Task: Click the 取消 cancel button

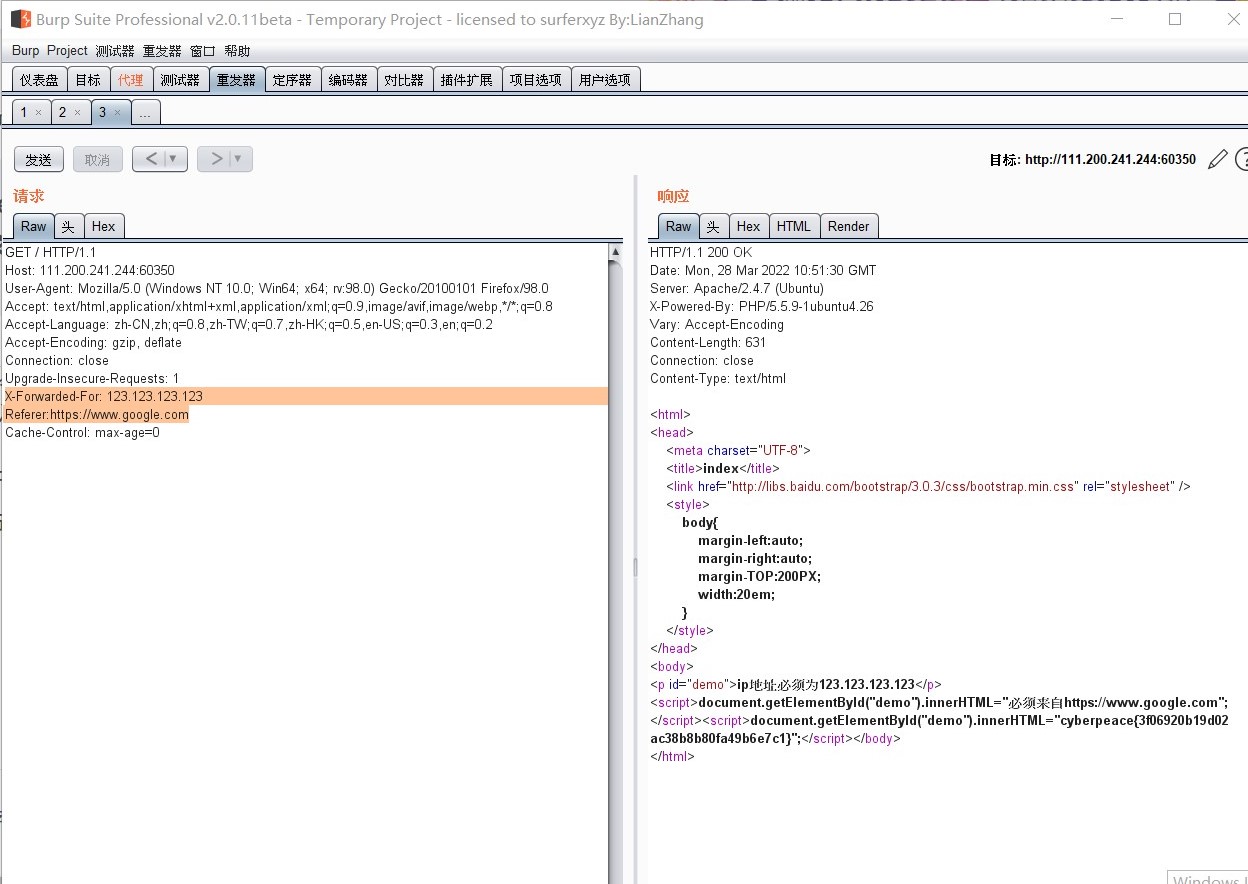Action: click(x=97, y=158)
